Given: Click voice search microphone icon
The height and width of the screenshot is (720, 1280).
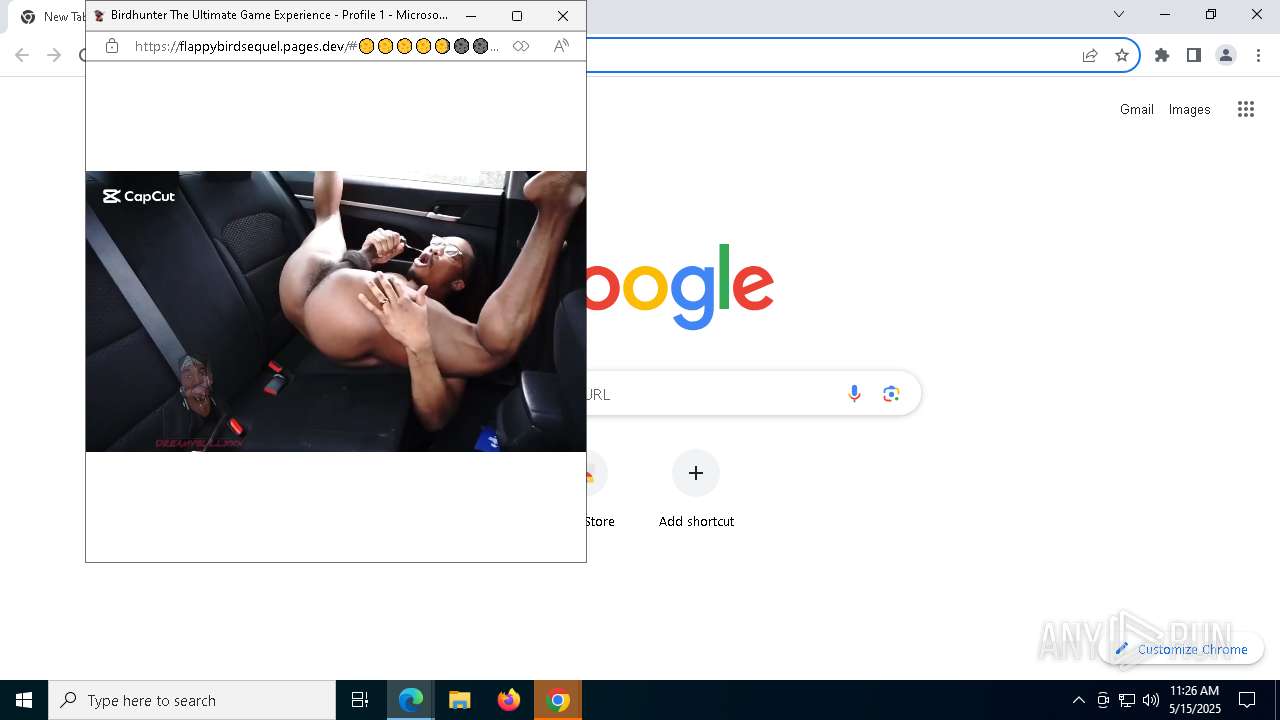Looking at the screenshot, I should [x=854, y=394].
